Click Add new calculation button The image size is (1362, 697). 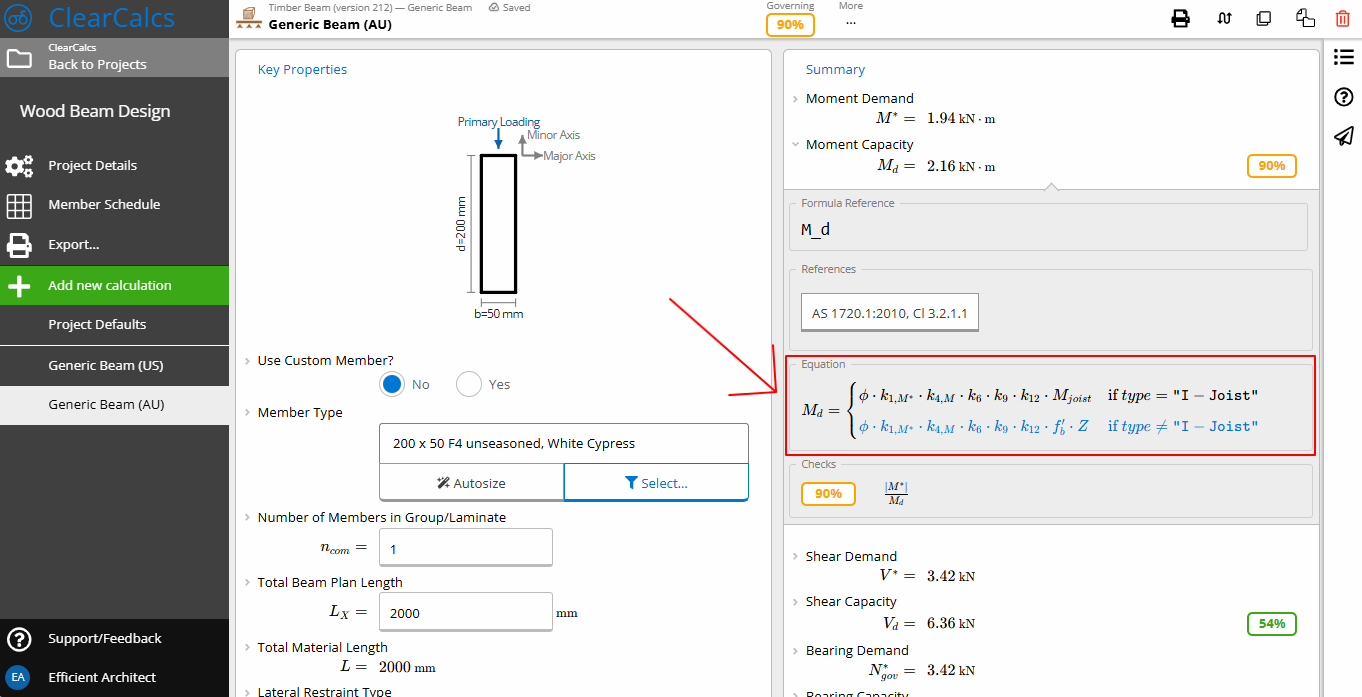(114, 285)
